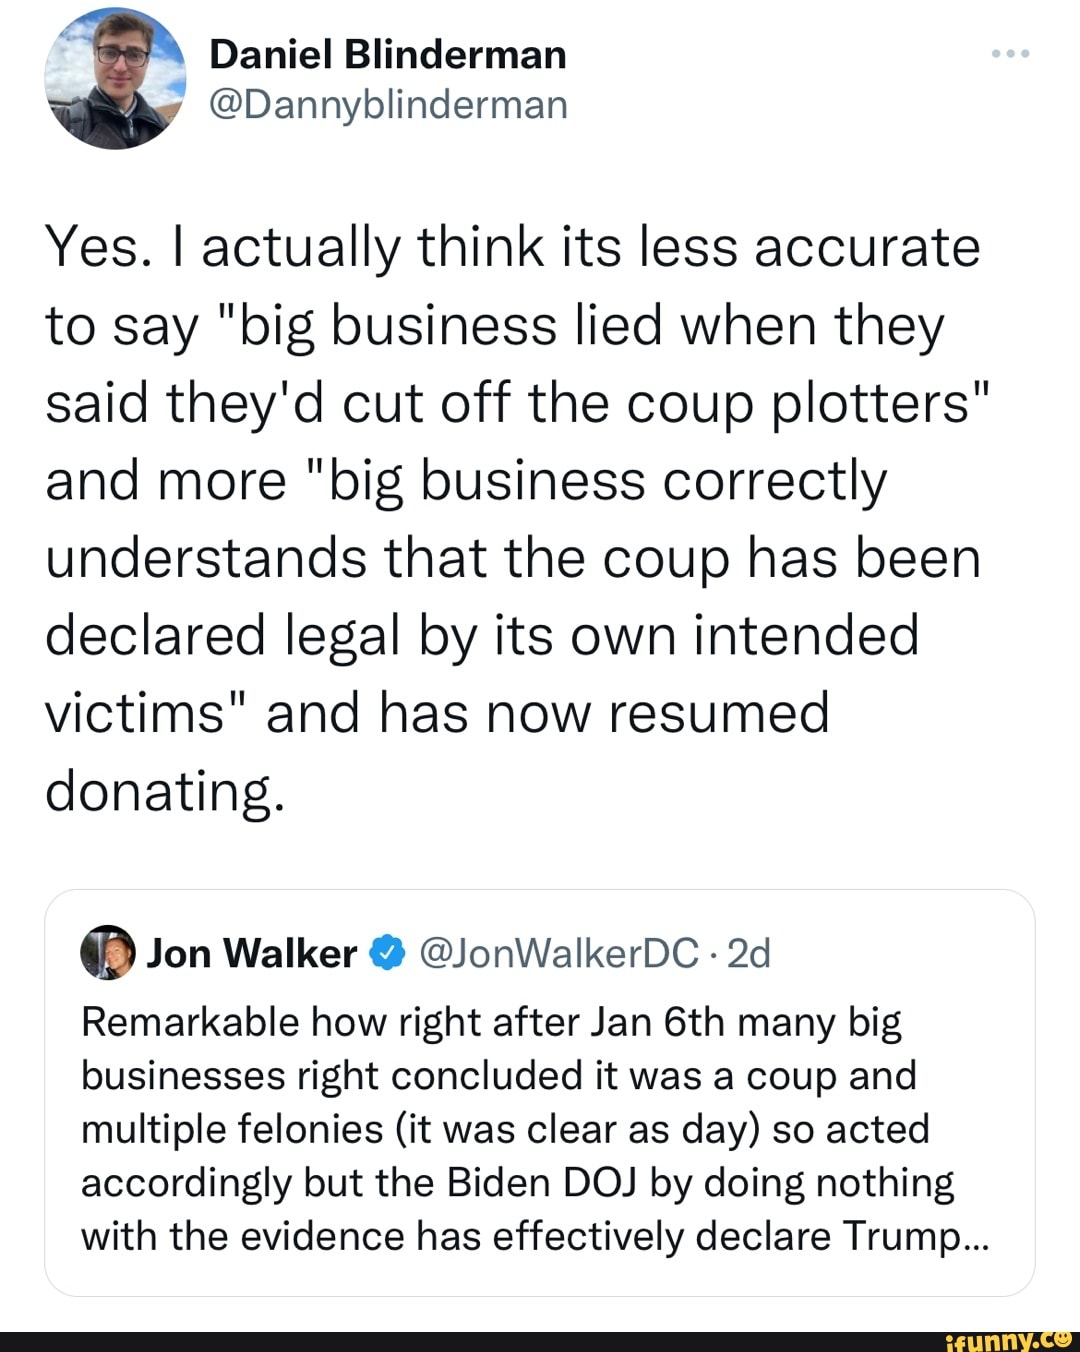The image size is (1080, 1352).
Task: Click the word "Remarkable" in quoted tweet
Action: click(190, 1022)
